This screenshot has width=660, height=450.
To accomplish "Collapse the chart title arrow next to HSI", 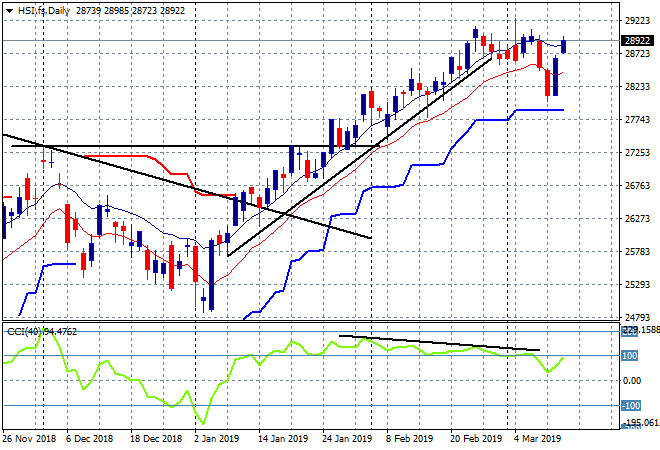I will [x=9, y=11].
